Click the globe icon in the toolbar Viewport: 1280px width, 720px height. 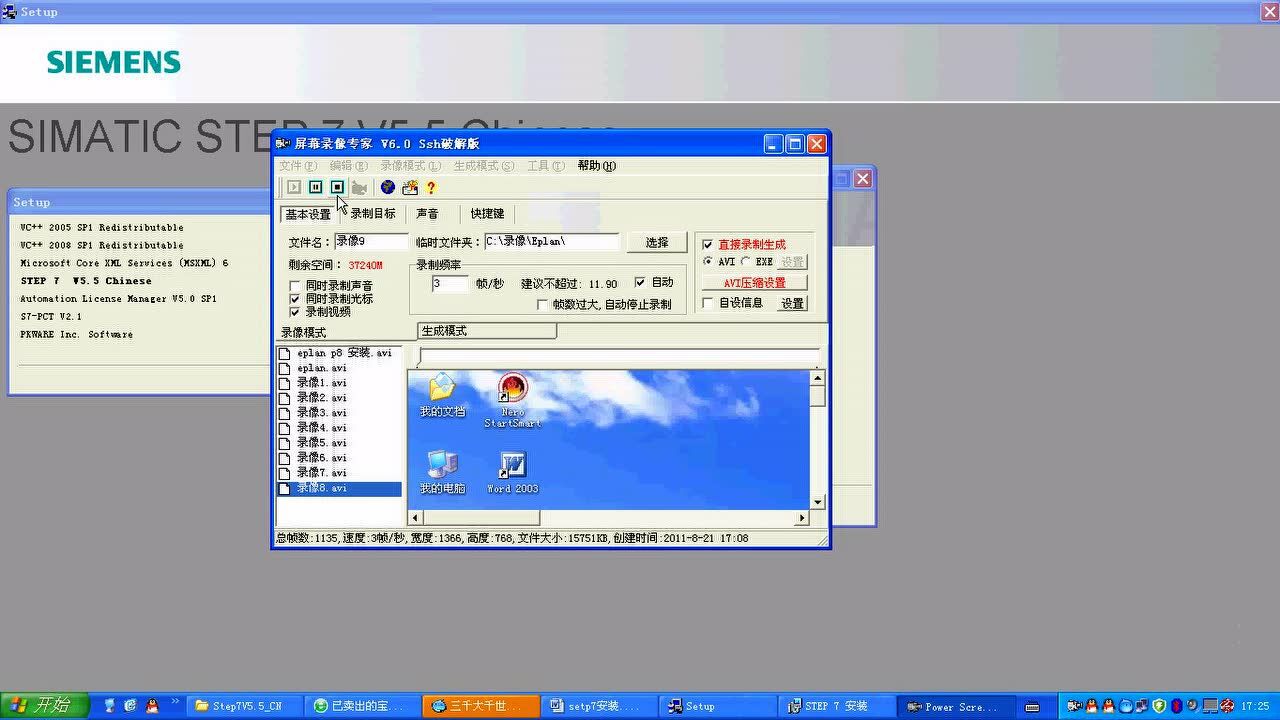388,187
